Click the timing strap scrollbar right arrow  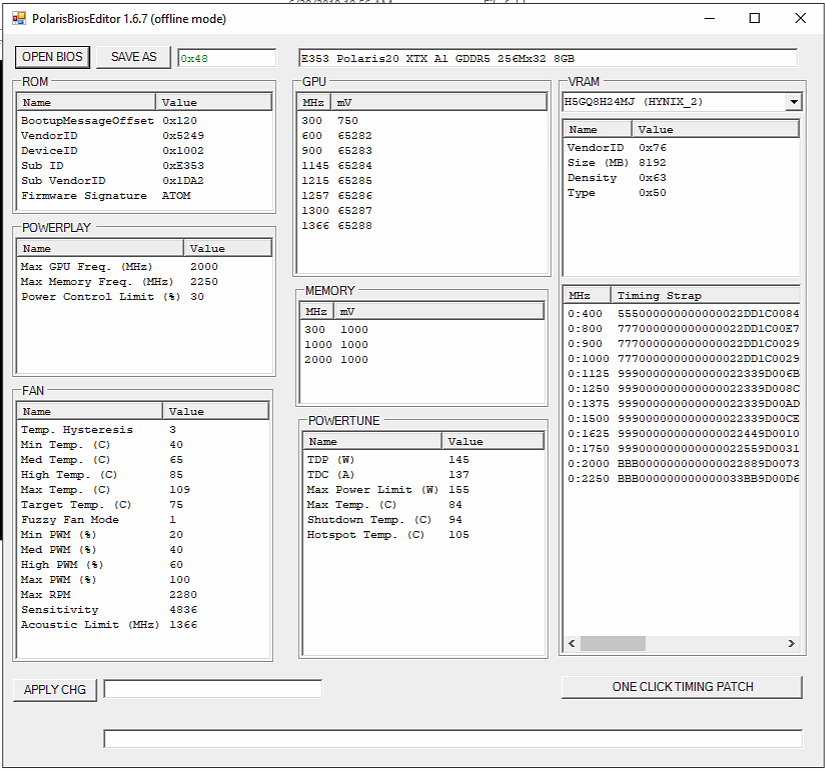coord(791,643)
